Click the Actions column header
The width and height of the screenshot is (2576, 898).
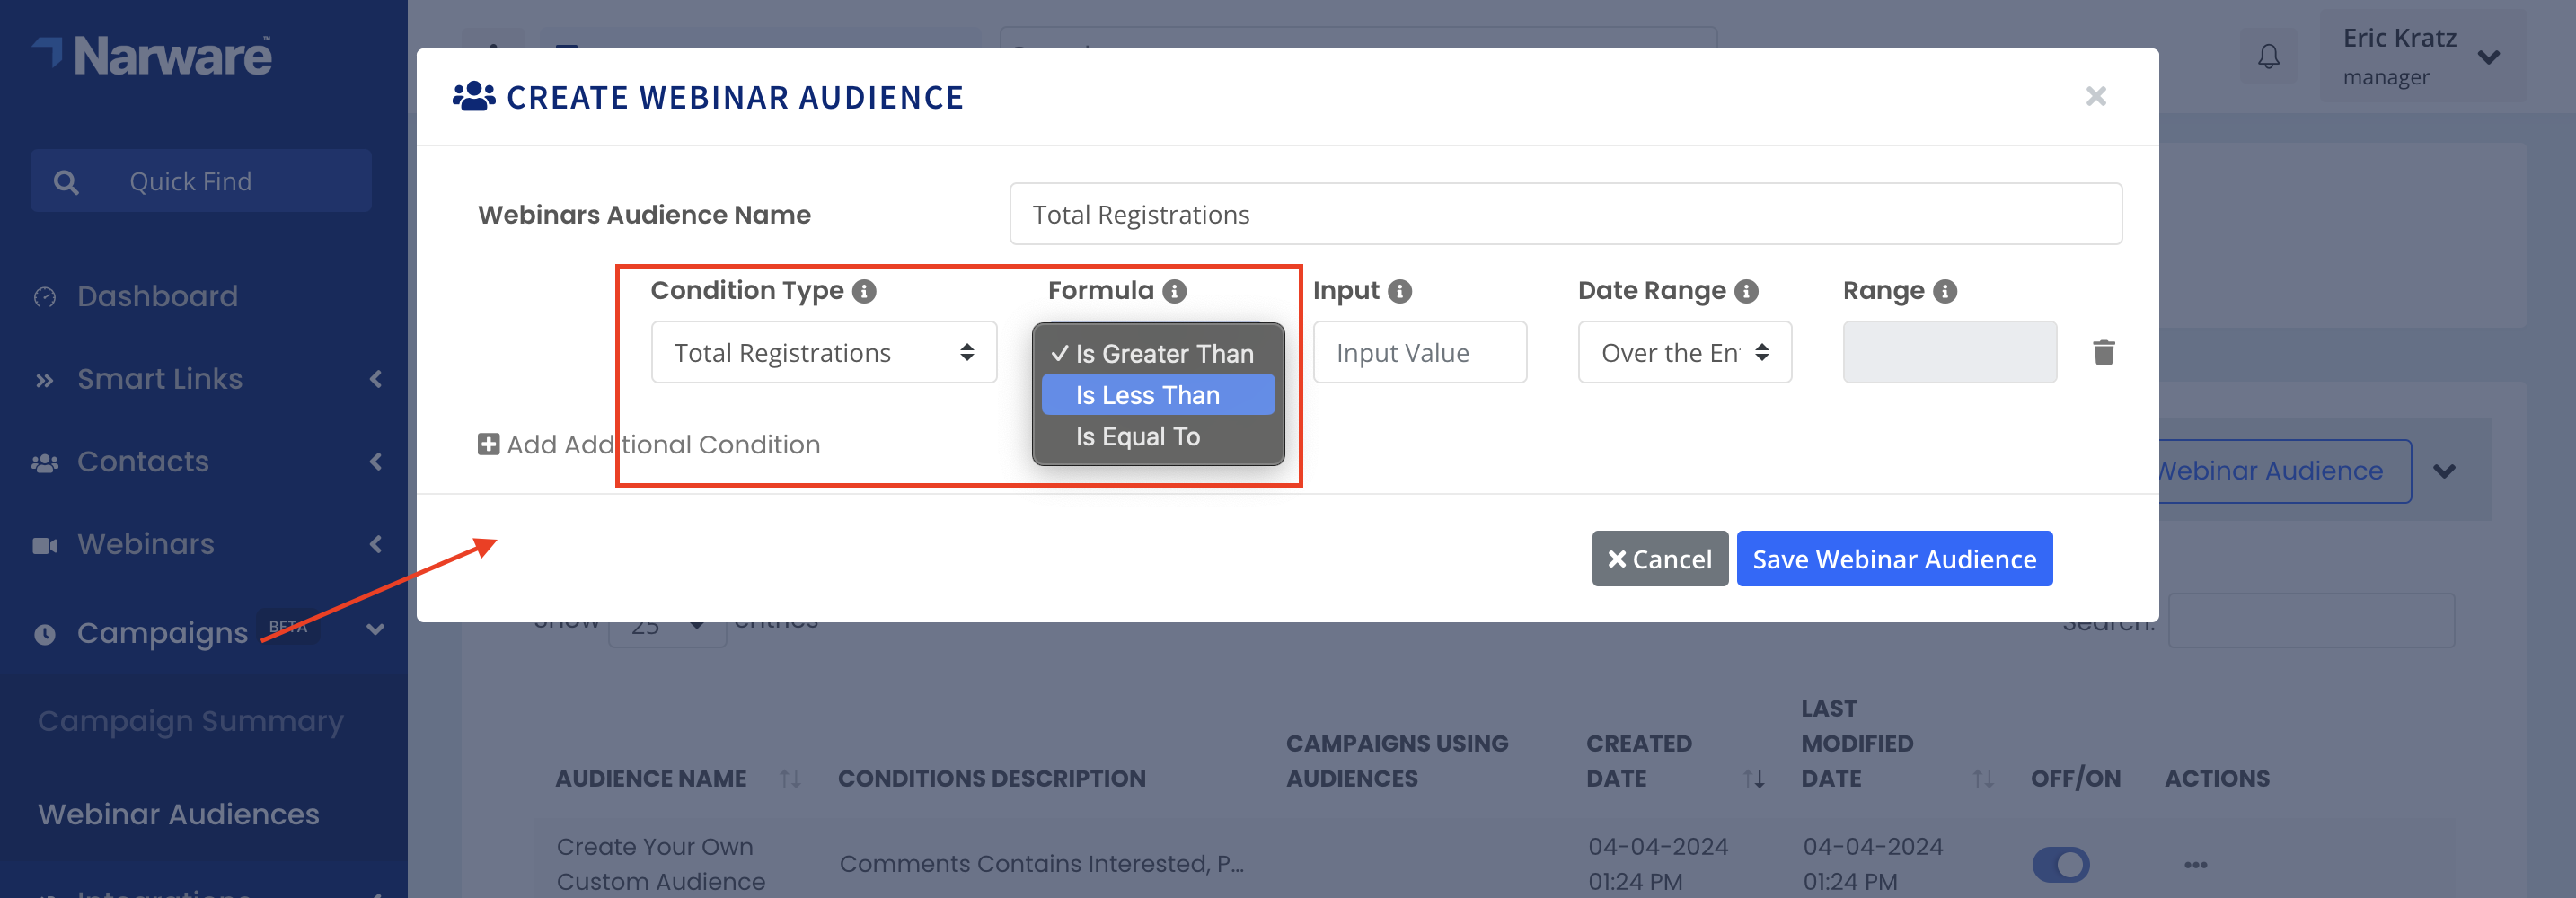point(2217,778)
